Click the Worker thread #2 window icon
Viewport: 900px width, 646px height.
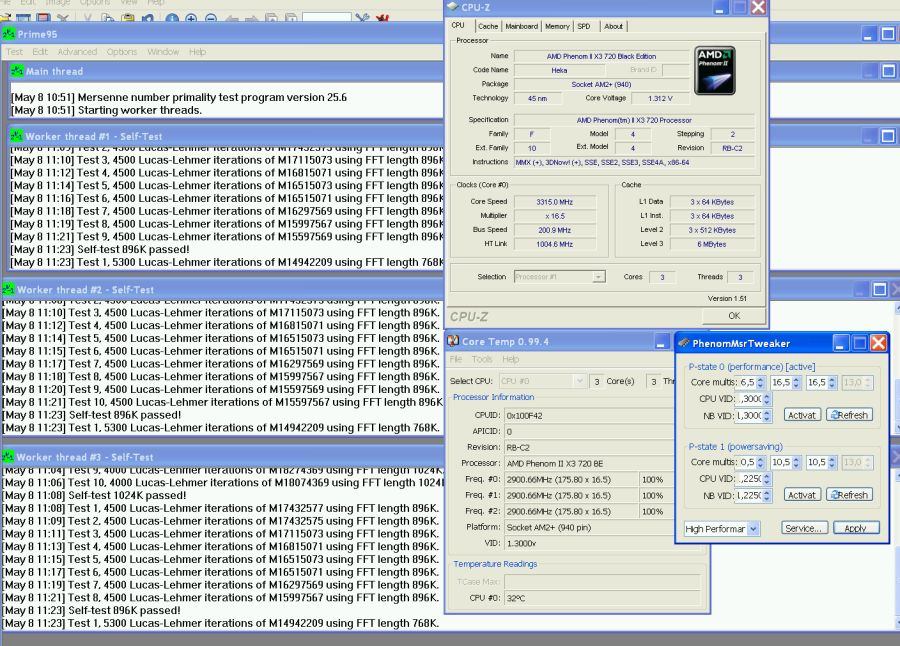pyautogui.click(x=9, y=289)
